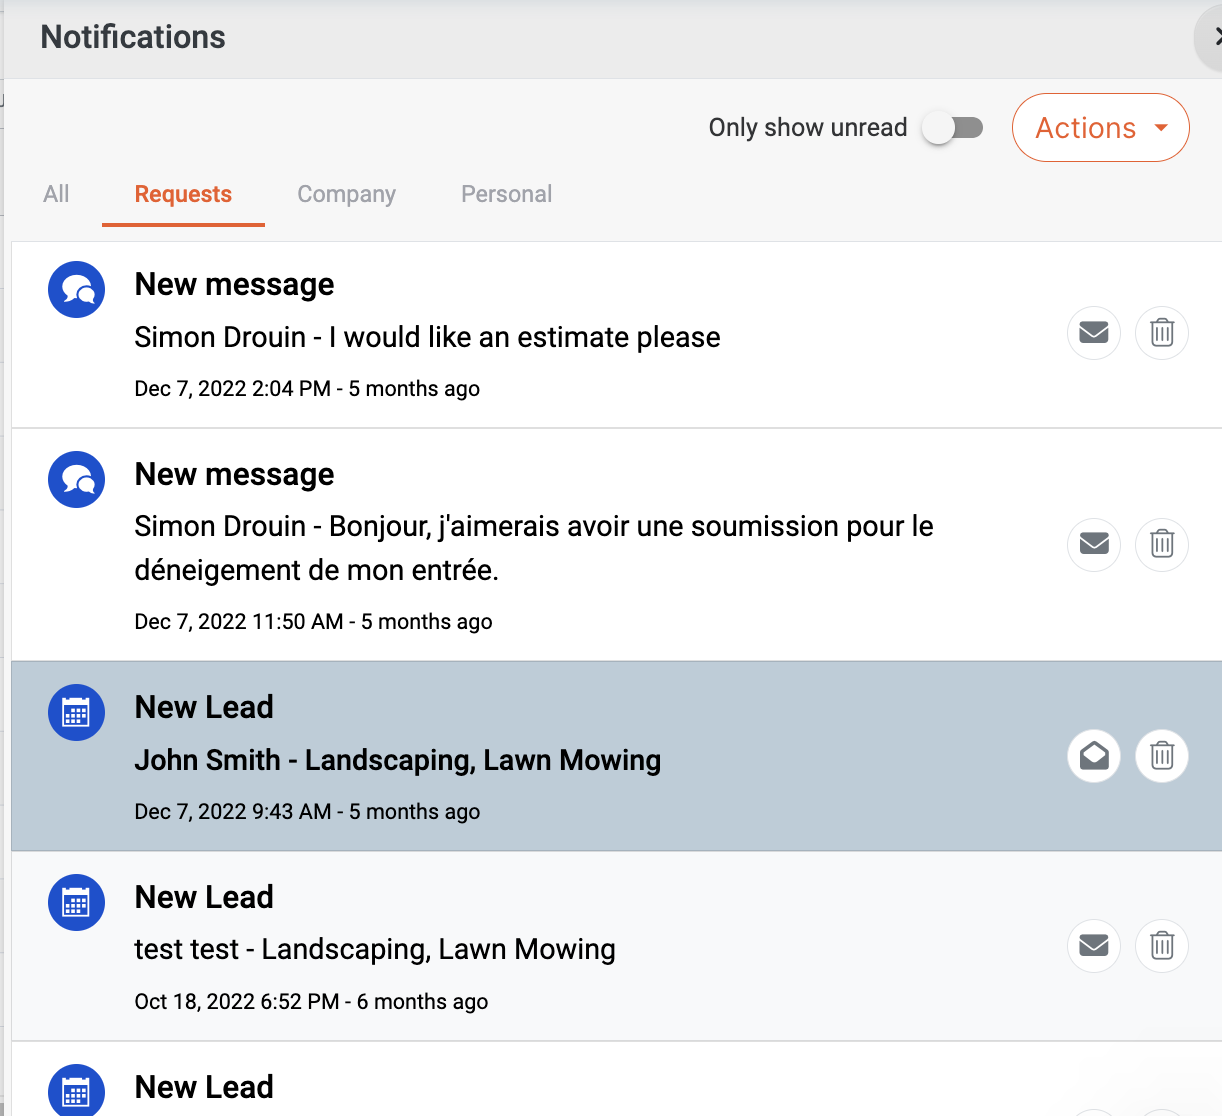Click the chat icon on Simon Drouin's estimate message
Screen dimensions: 1222x1116
tap(76, 289)
